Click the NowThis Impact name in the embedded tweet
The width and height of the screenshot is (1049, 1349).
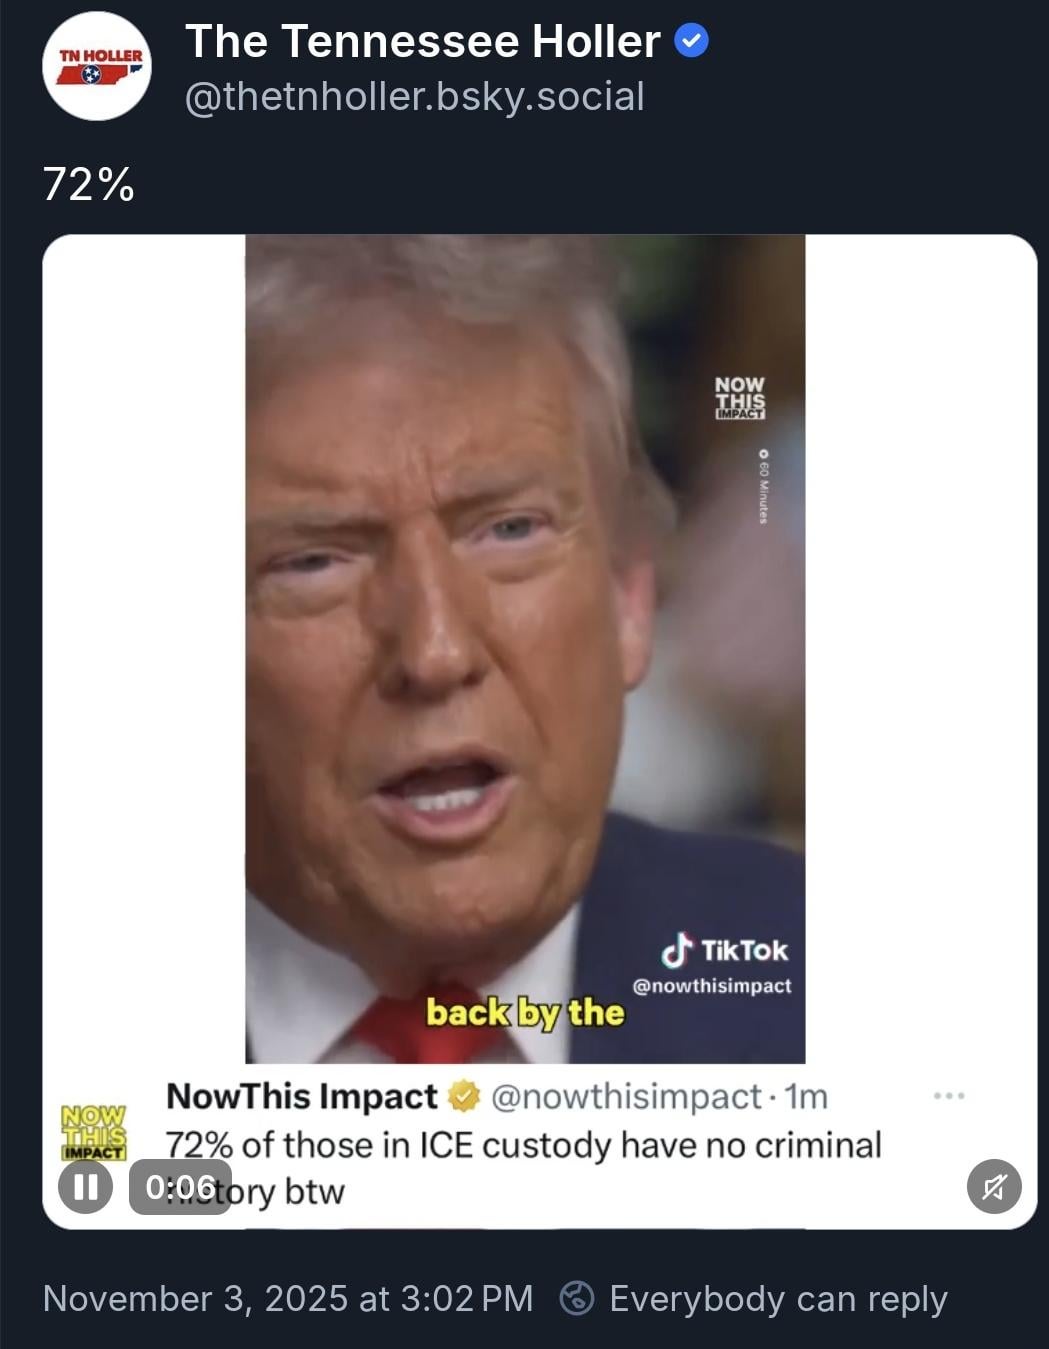pos(302,1096)
